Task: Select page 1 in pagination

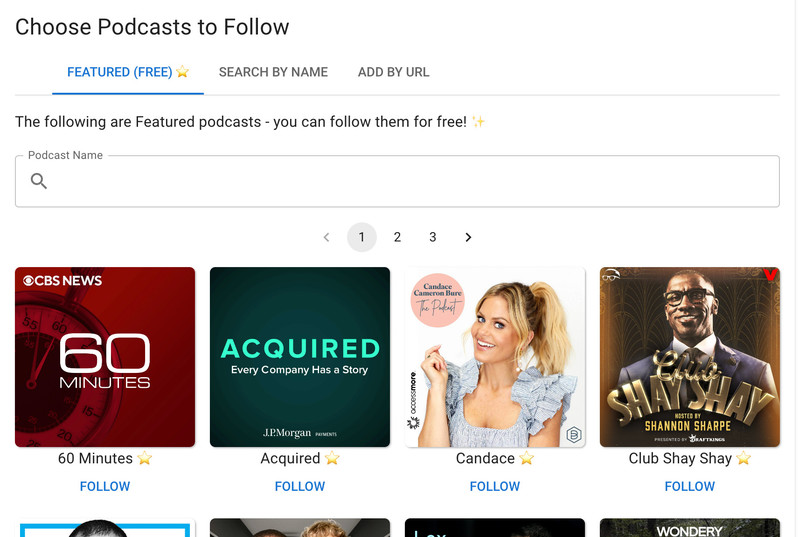Action: coord(362,237)
